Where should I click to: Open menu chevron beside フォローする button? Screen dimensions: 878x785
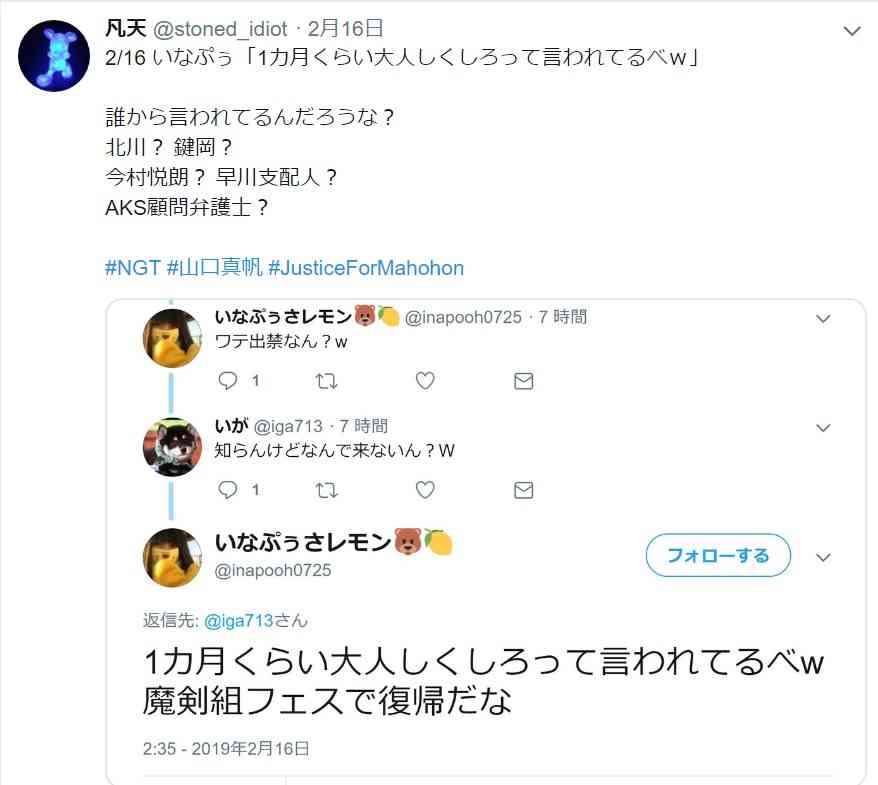point(823,558)
